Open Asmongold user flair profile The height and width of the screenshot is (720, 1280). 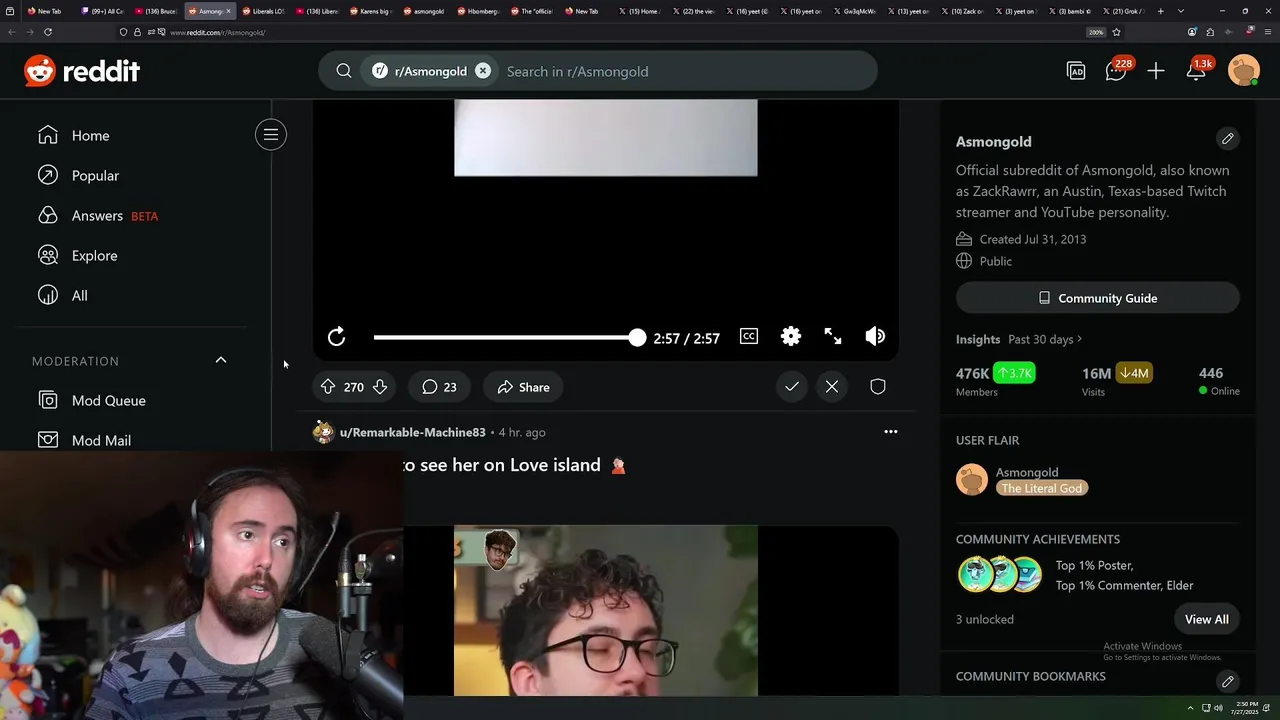pyautogui.click(x=1027, y=472)
